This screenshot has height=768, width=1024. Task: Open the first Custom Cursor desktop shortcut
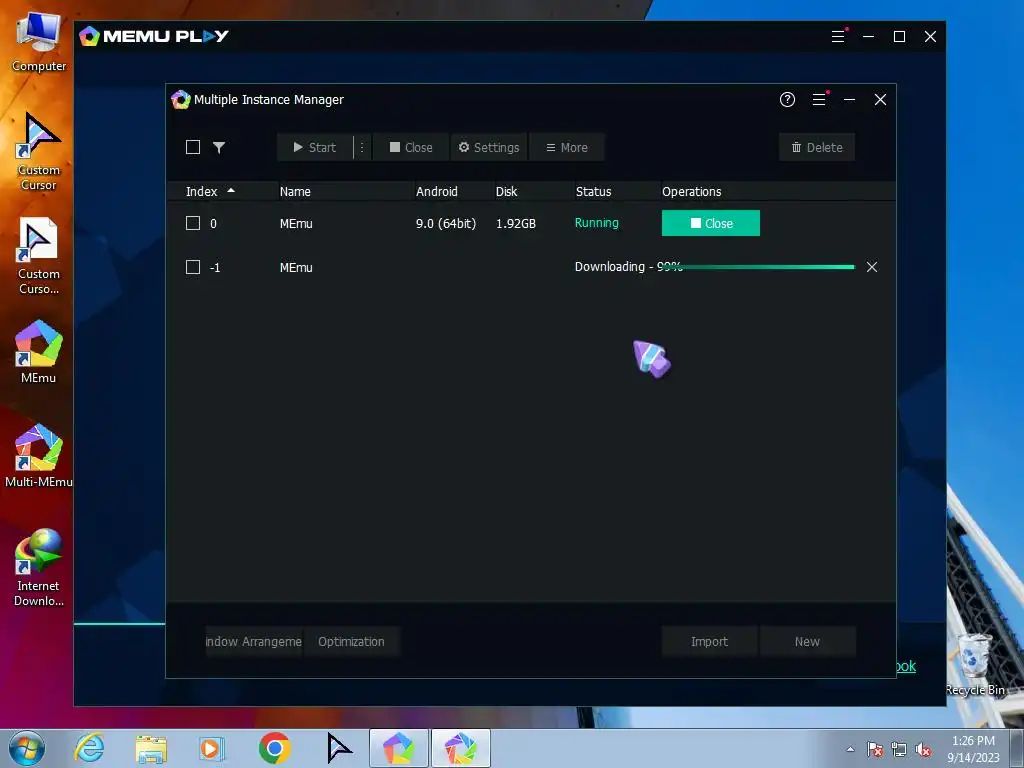(39, 152)
